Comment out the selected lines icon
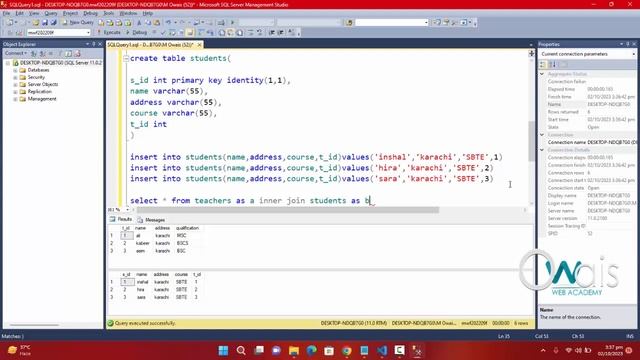Screen dimensions: 640x360 250,32
